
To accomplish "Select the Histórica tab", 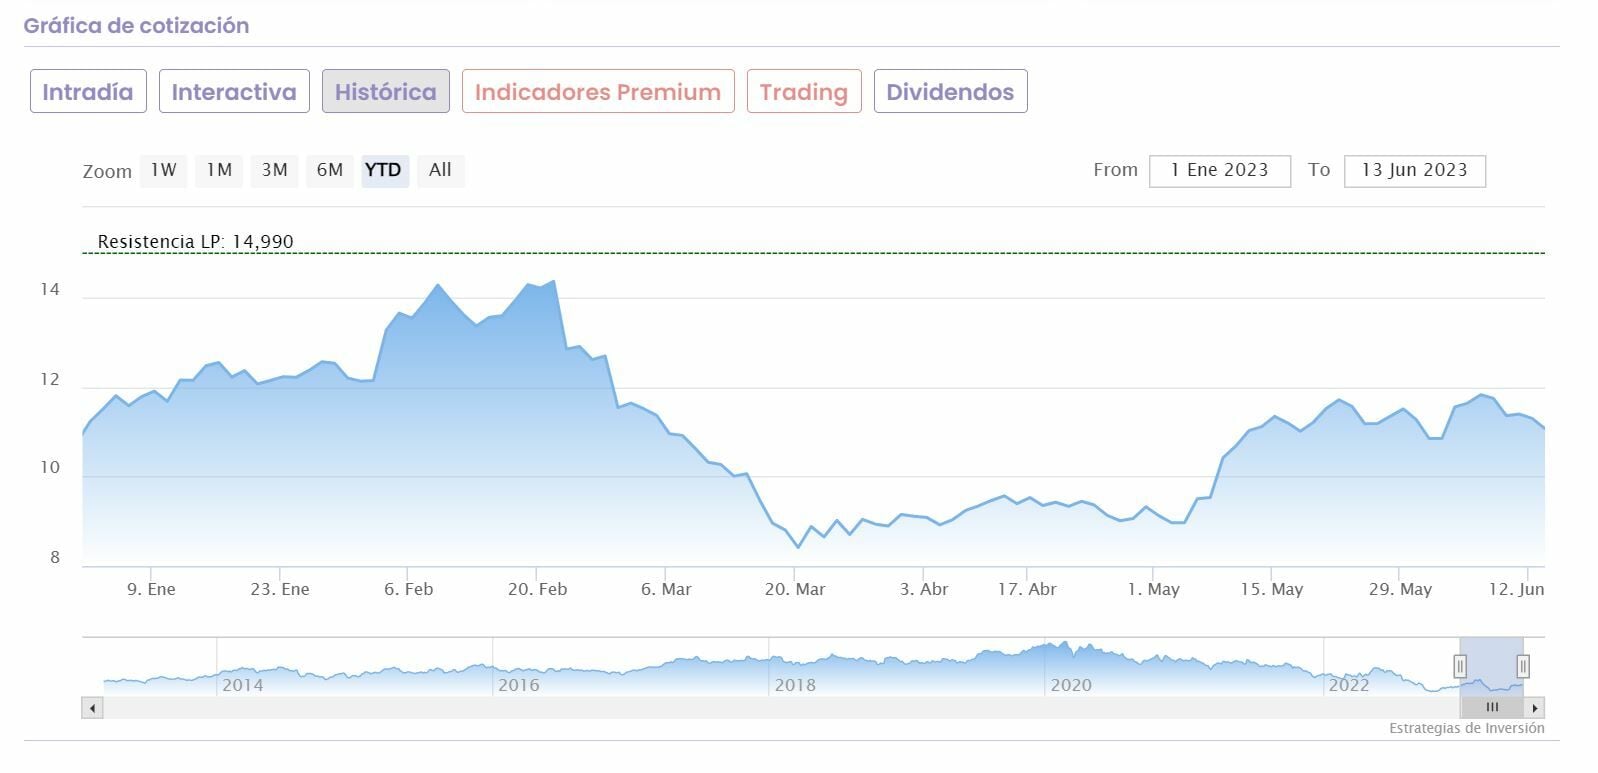I will (386, 92).
